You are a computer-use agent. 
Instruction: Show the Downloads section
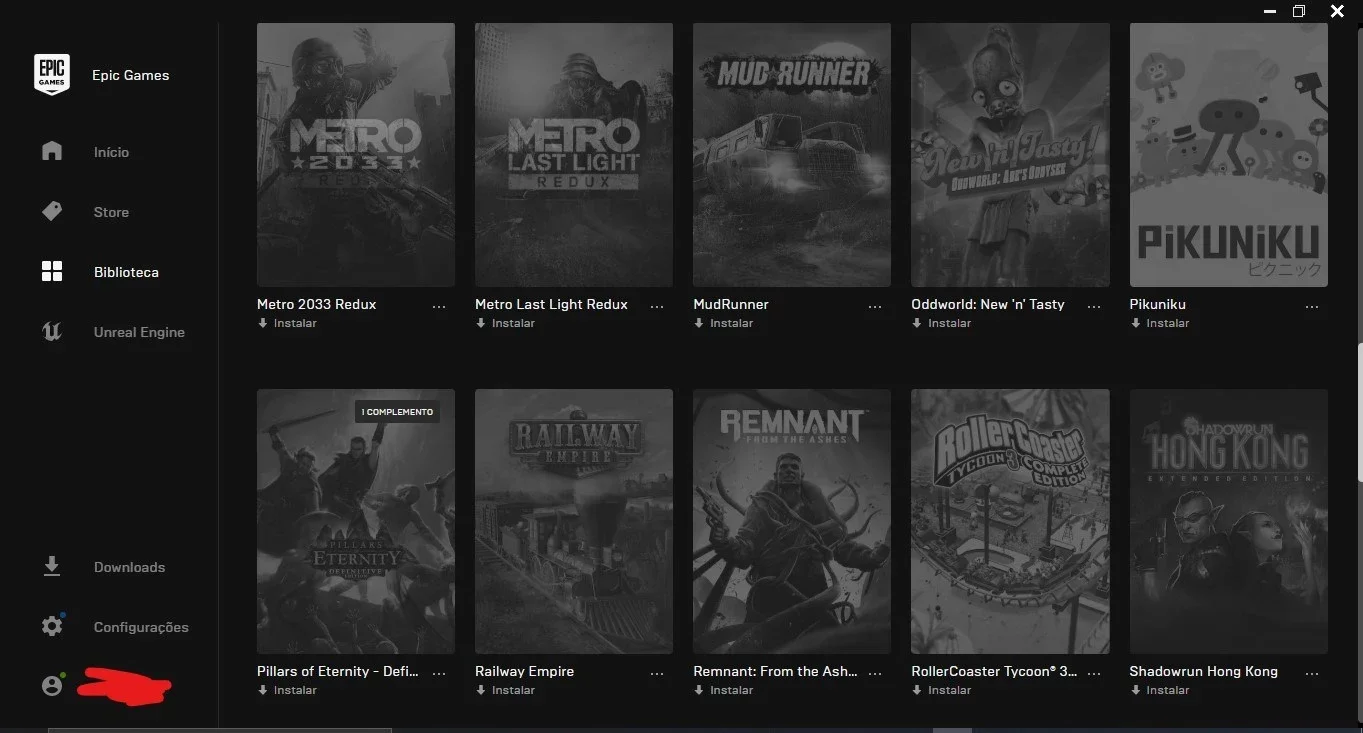tap(129, 567)
